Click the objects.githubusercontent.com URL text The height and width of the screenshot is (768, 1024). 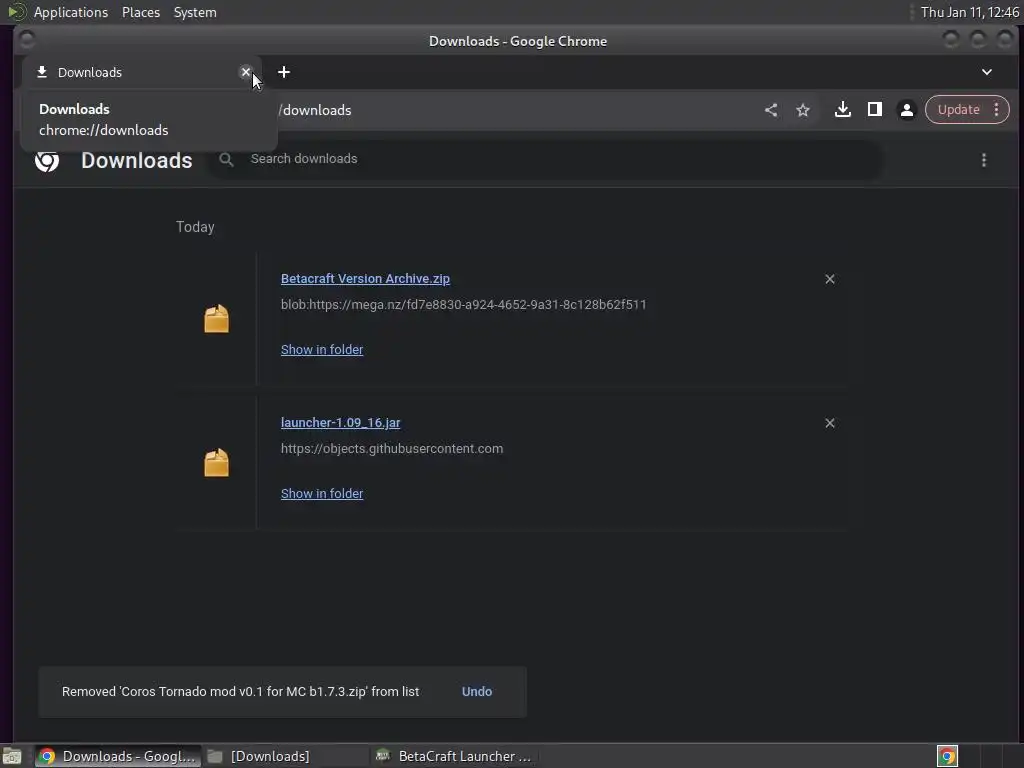pyautogui.click(x=392, y=449)
